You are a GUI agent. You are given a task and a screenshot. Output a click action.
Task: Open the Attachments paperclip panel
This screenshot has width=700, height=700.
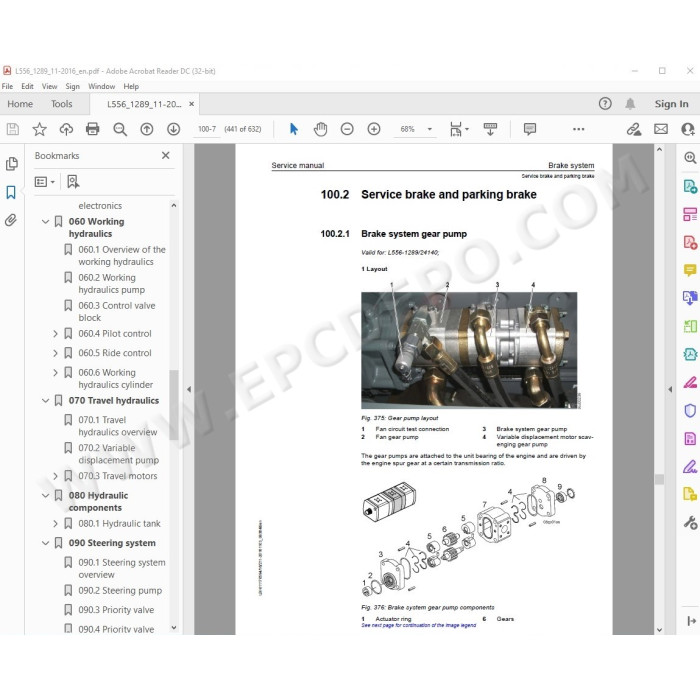click(x=11, y=220)
